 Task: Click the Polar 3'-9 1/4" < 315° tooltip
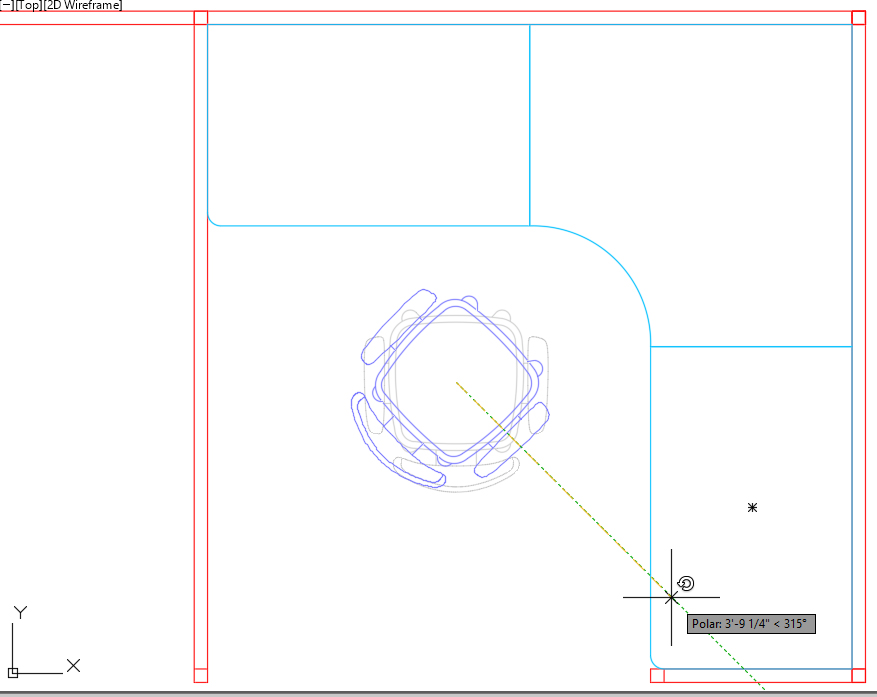pyautogui.click(x=752, y=624)
